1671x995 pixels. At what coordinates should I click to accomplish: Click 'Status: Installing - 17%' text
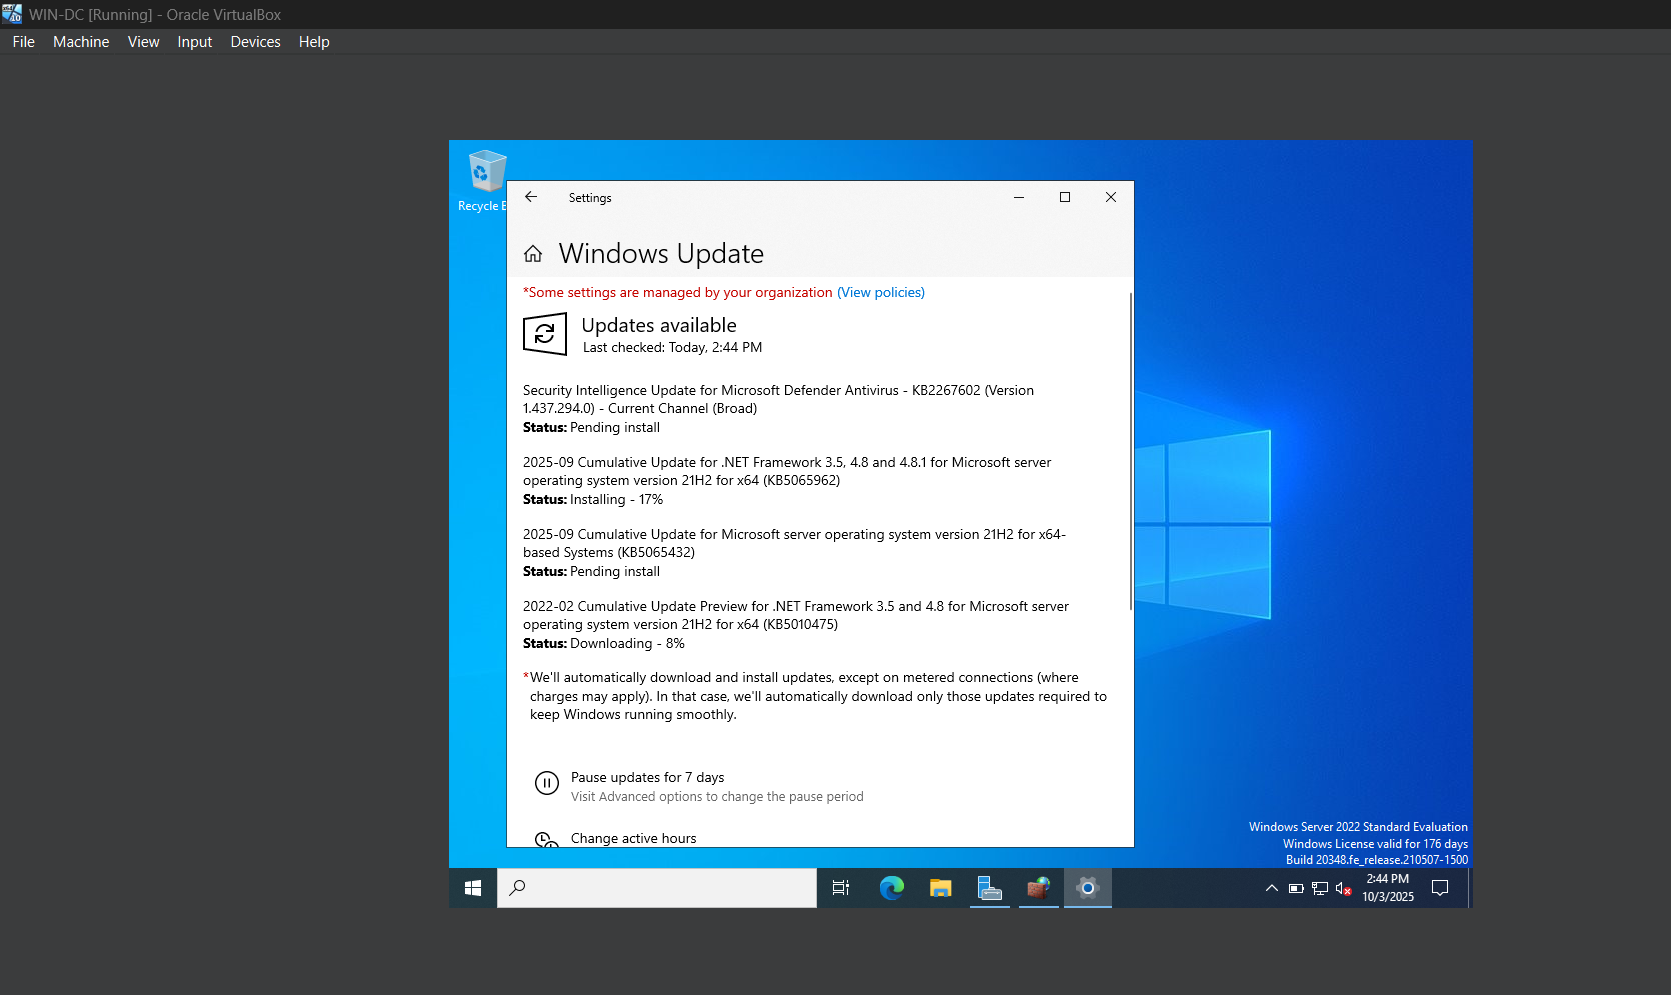coord(593,499)
